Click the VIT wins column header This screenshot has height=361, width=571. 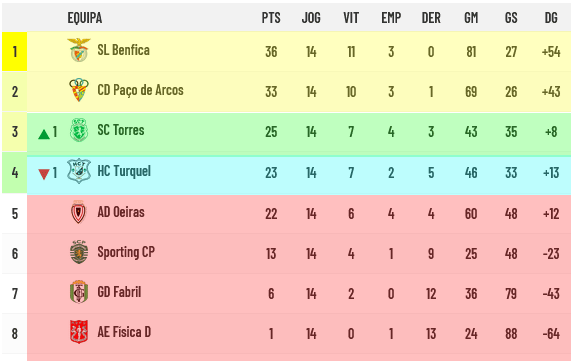(x=351, y=17)
